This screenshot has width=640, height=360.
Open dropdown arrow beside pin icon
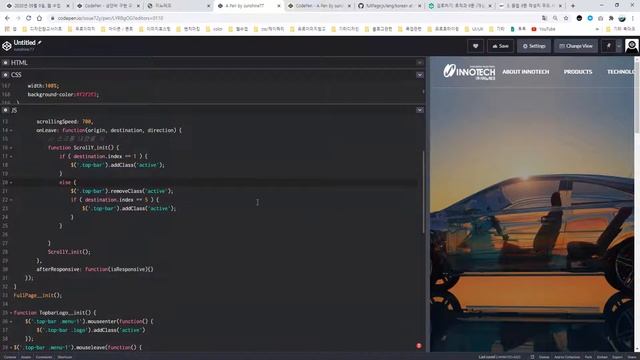pos(619,46)
